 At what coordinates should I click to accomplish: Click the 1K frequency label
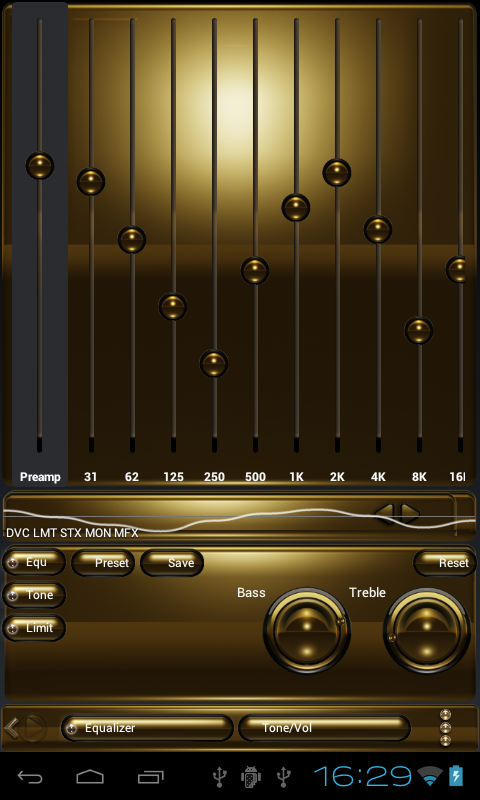pyautogui.click(x=296, y=477)
